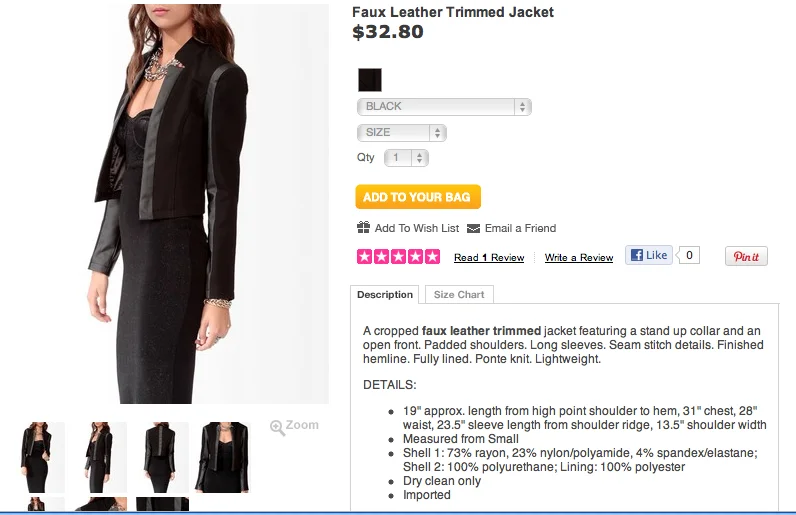Click the Facebook Like button
The width and height of the screenshot is (796, 515).
649,255
